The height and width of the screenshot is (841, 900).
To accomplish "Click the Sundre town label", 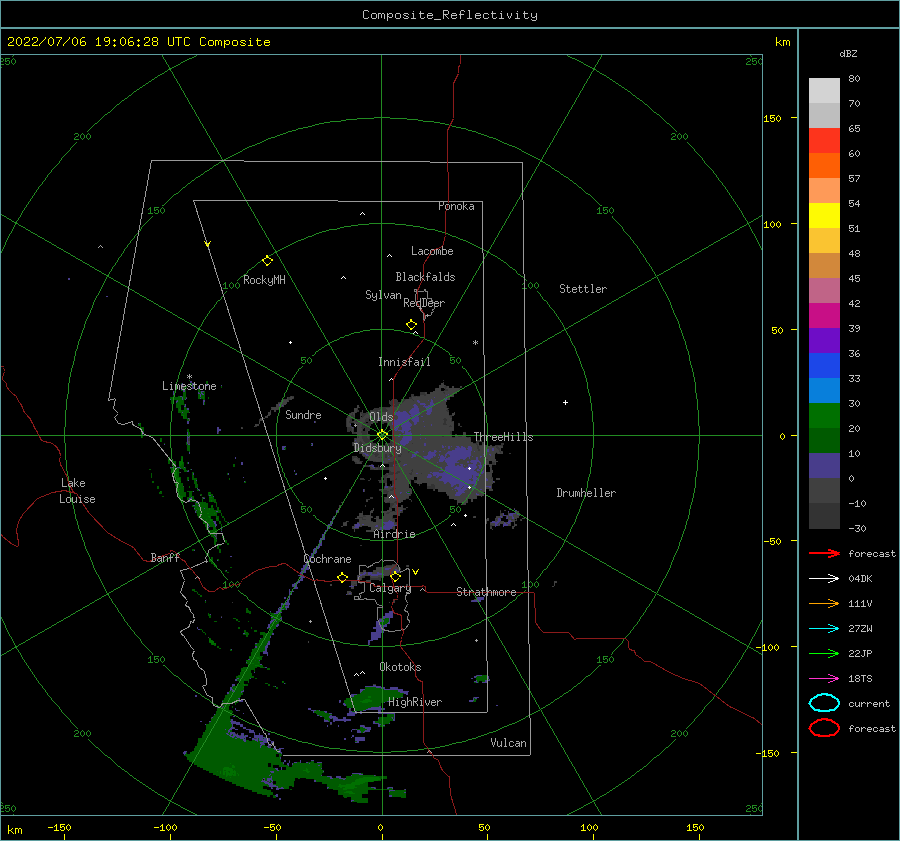I will click(303, 414).
